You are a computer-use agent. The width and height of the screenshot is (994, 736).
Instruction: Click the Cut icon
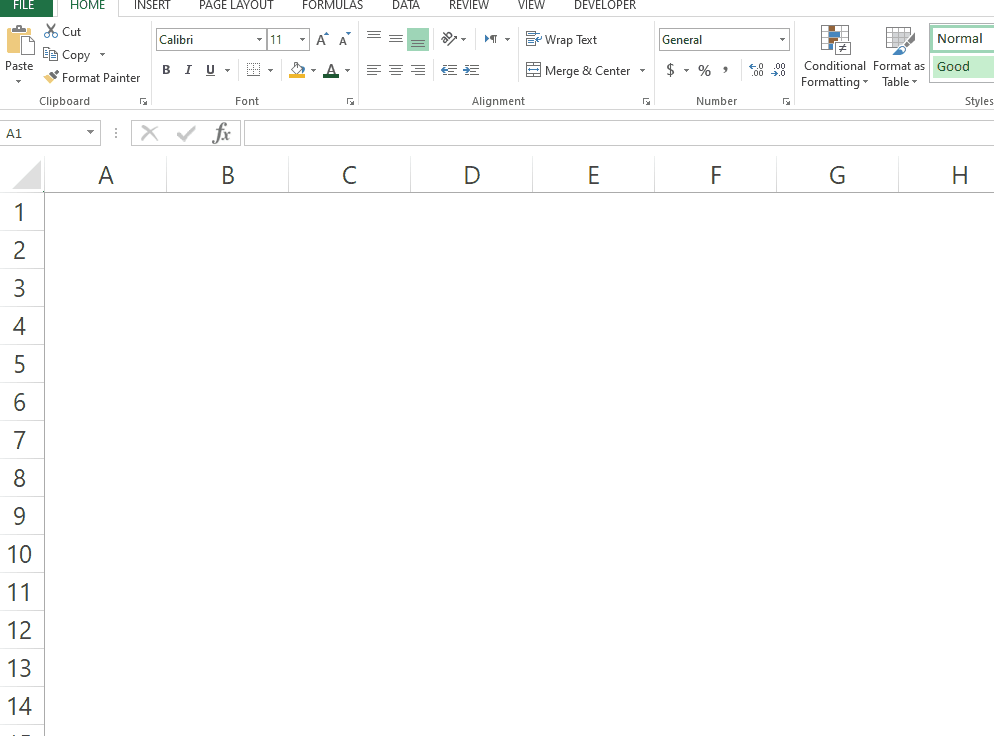(x=49, y=31)
